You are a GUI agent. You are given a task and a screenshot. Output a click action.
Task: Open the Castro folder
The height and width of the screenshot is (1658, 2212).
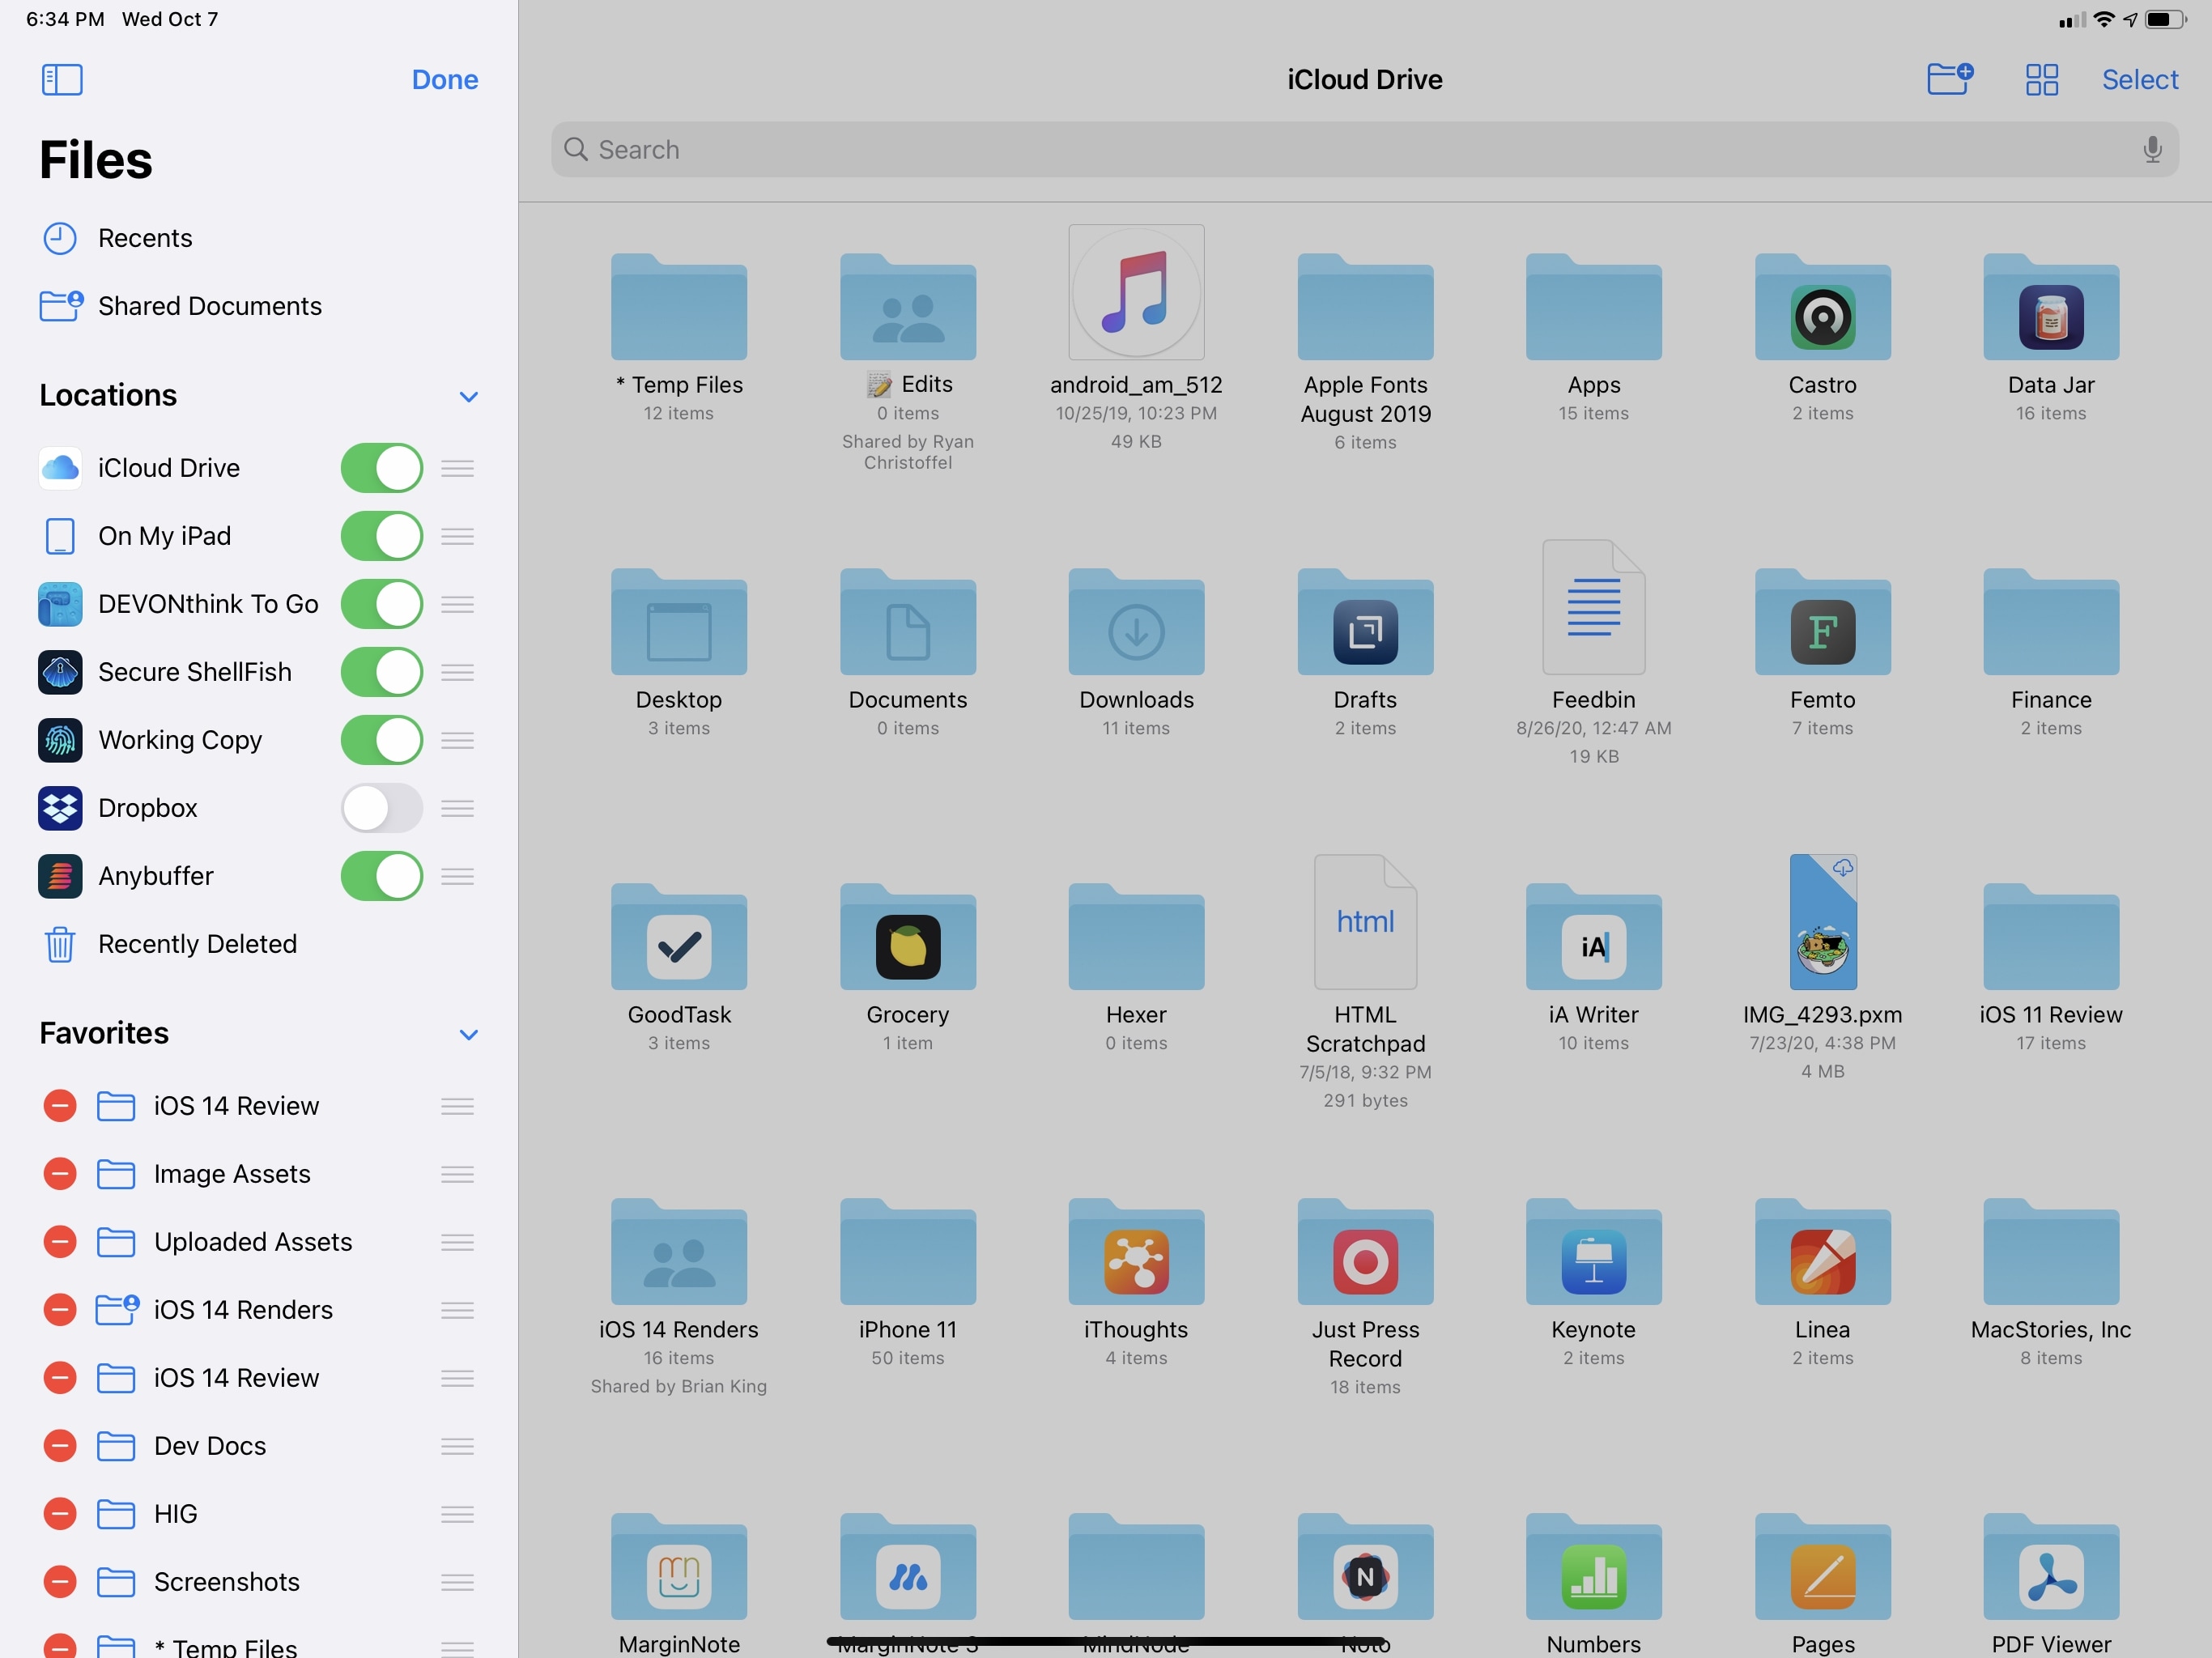[1822, 308]
